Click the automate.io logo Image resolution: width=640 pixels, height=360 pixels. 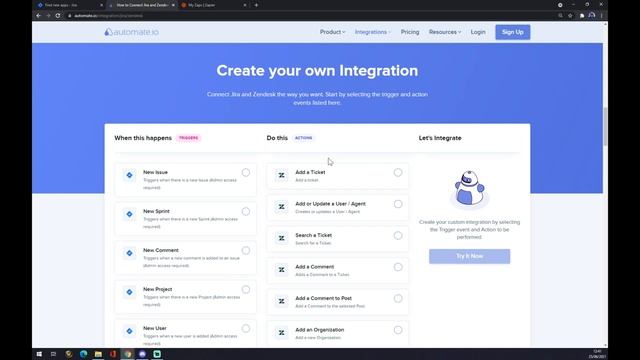tap(131, 32)
